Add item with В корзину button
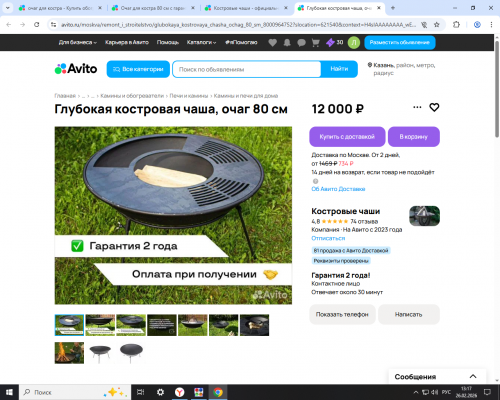Image resolution: width=500 pixels, height=400 pixels. pyautogui.click(x=414, y=137)
